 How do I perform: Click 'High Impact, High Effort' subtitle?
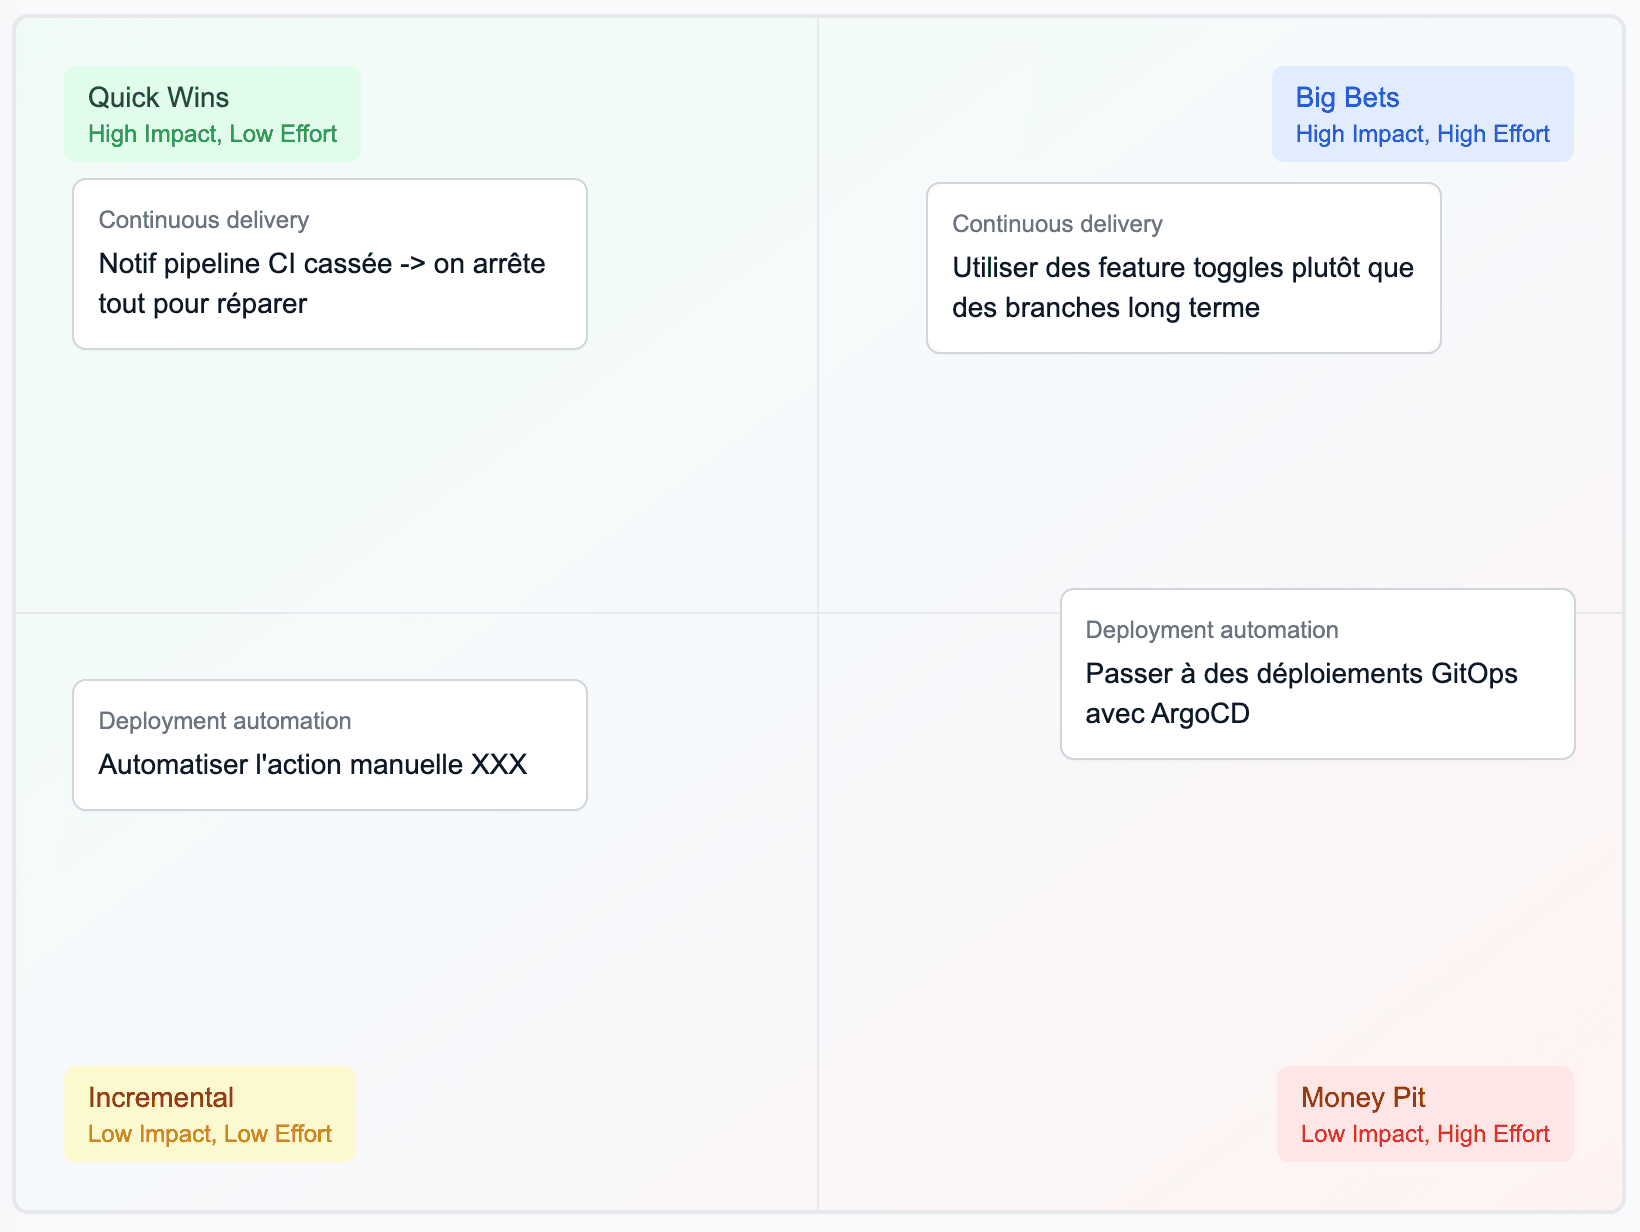(x=1422, y=134)
